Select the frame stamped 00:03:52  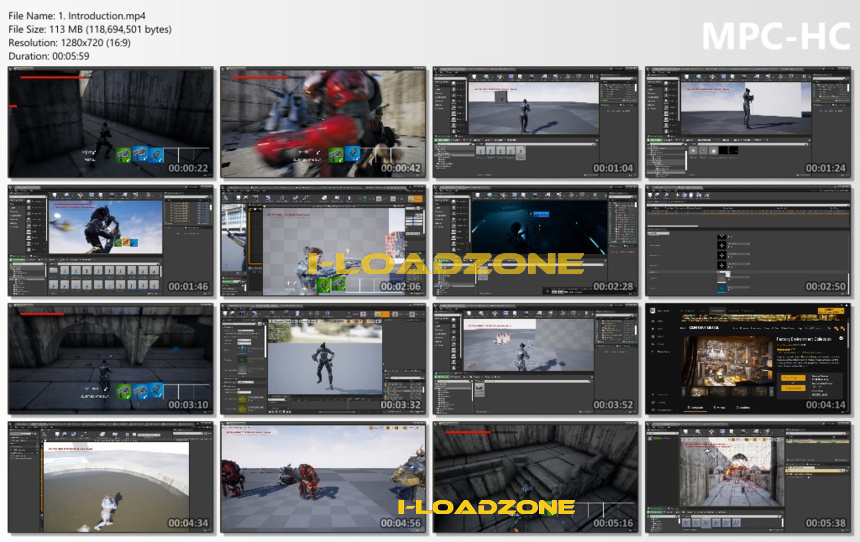536,359
